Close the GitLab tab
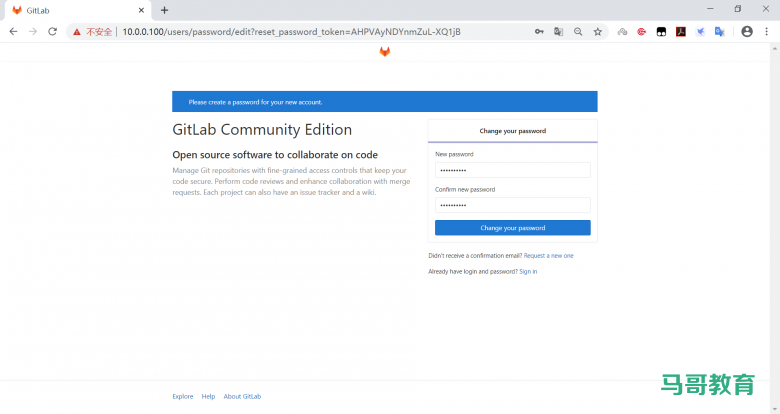The width and height of the screenshot is (780, 414). pos(141,10)
